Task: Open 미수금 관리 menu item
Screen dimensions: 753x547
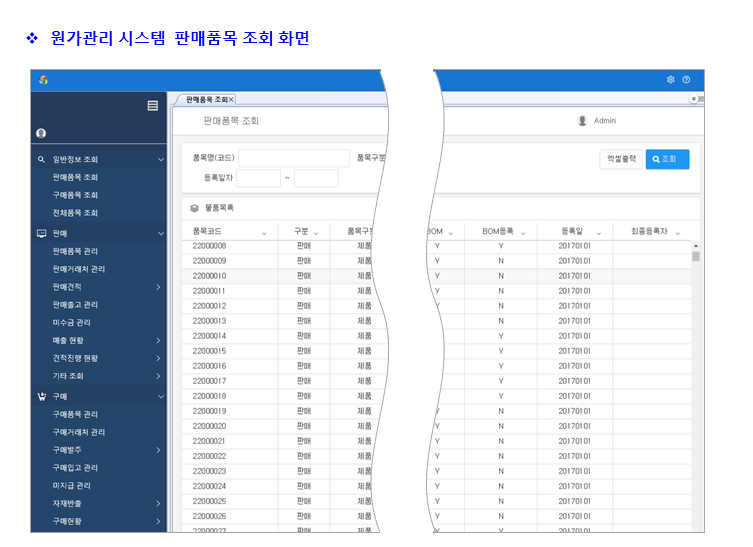Action: pos(72,322)
